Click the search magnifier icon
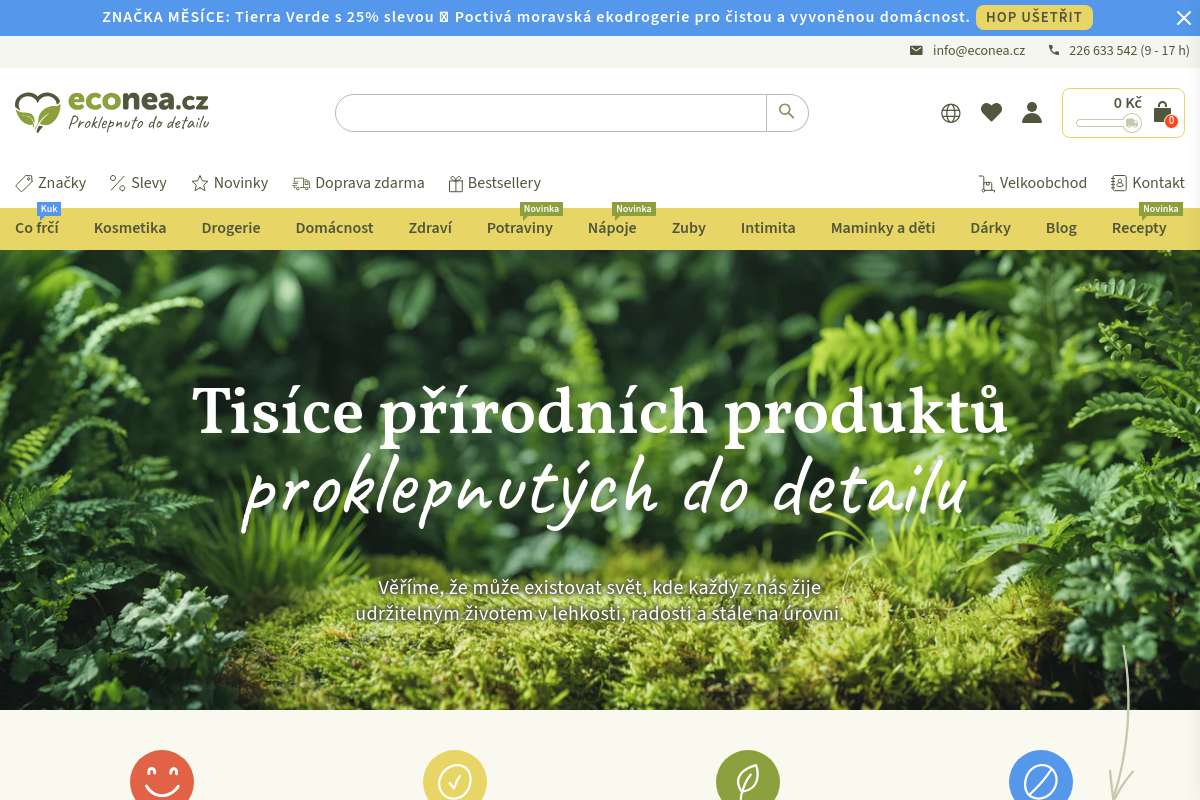The image size is (1200, 800). click(787, 112)
